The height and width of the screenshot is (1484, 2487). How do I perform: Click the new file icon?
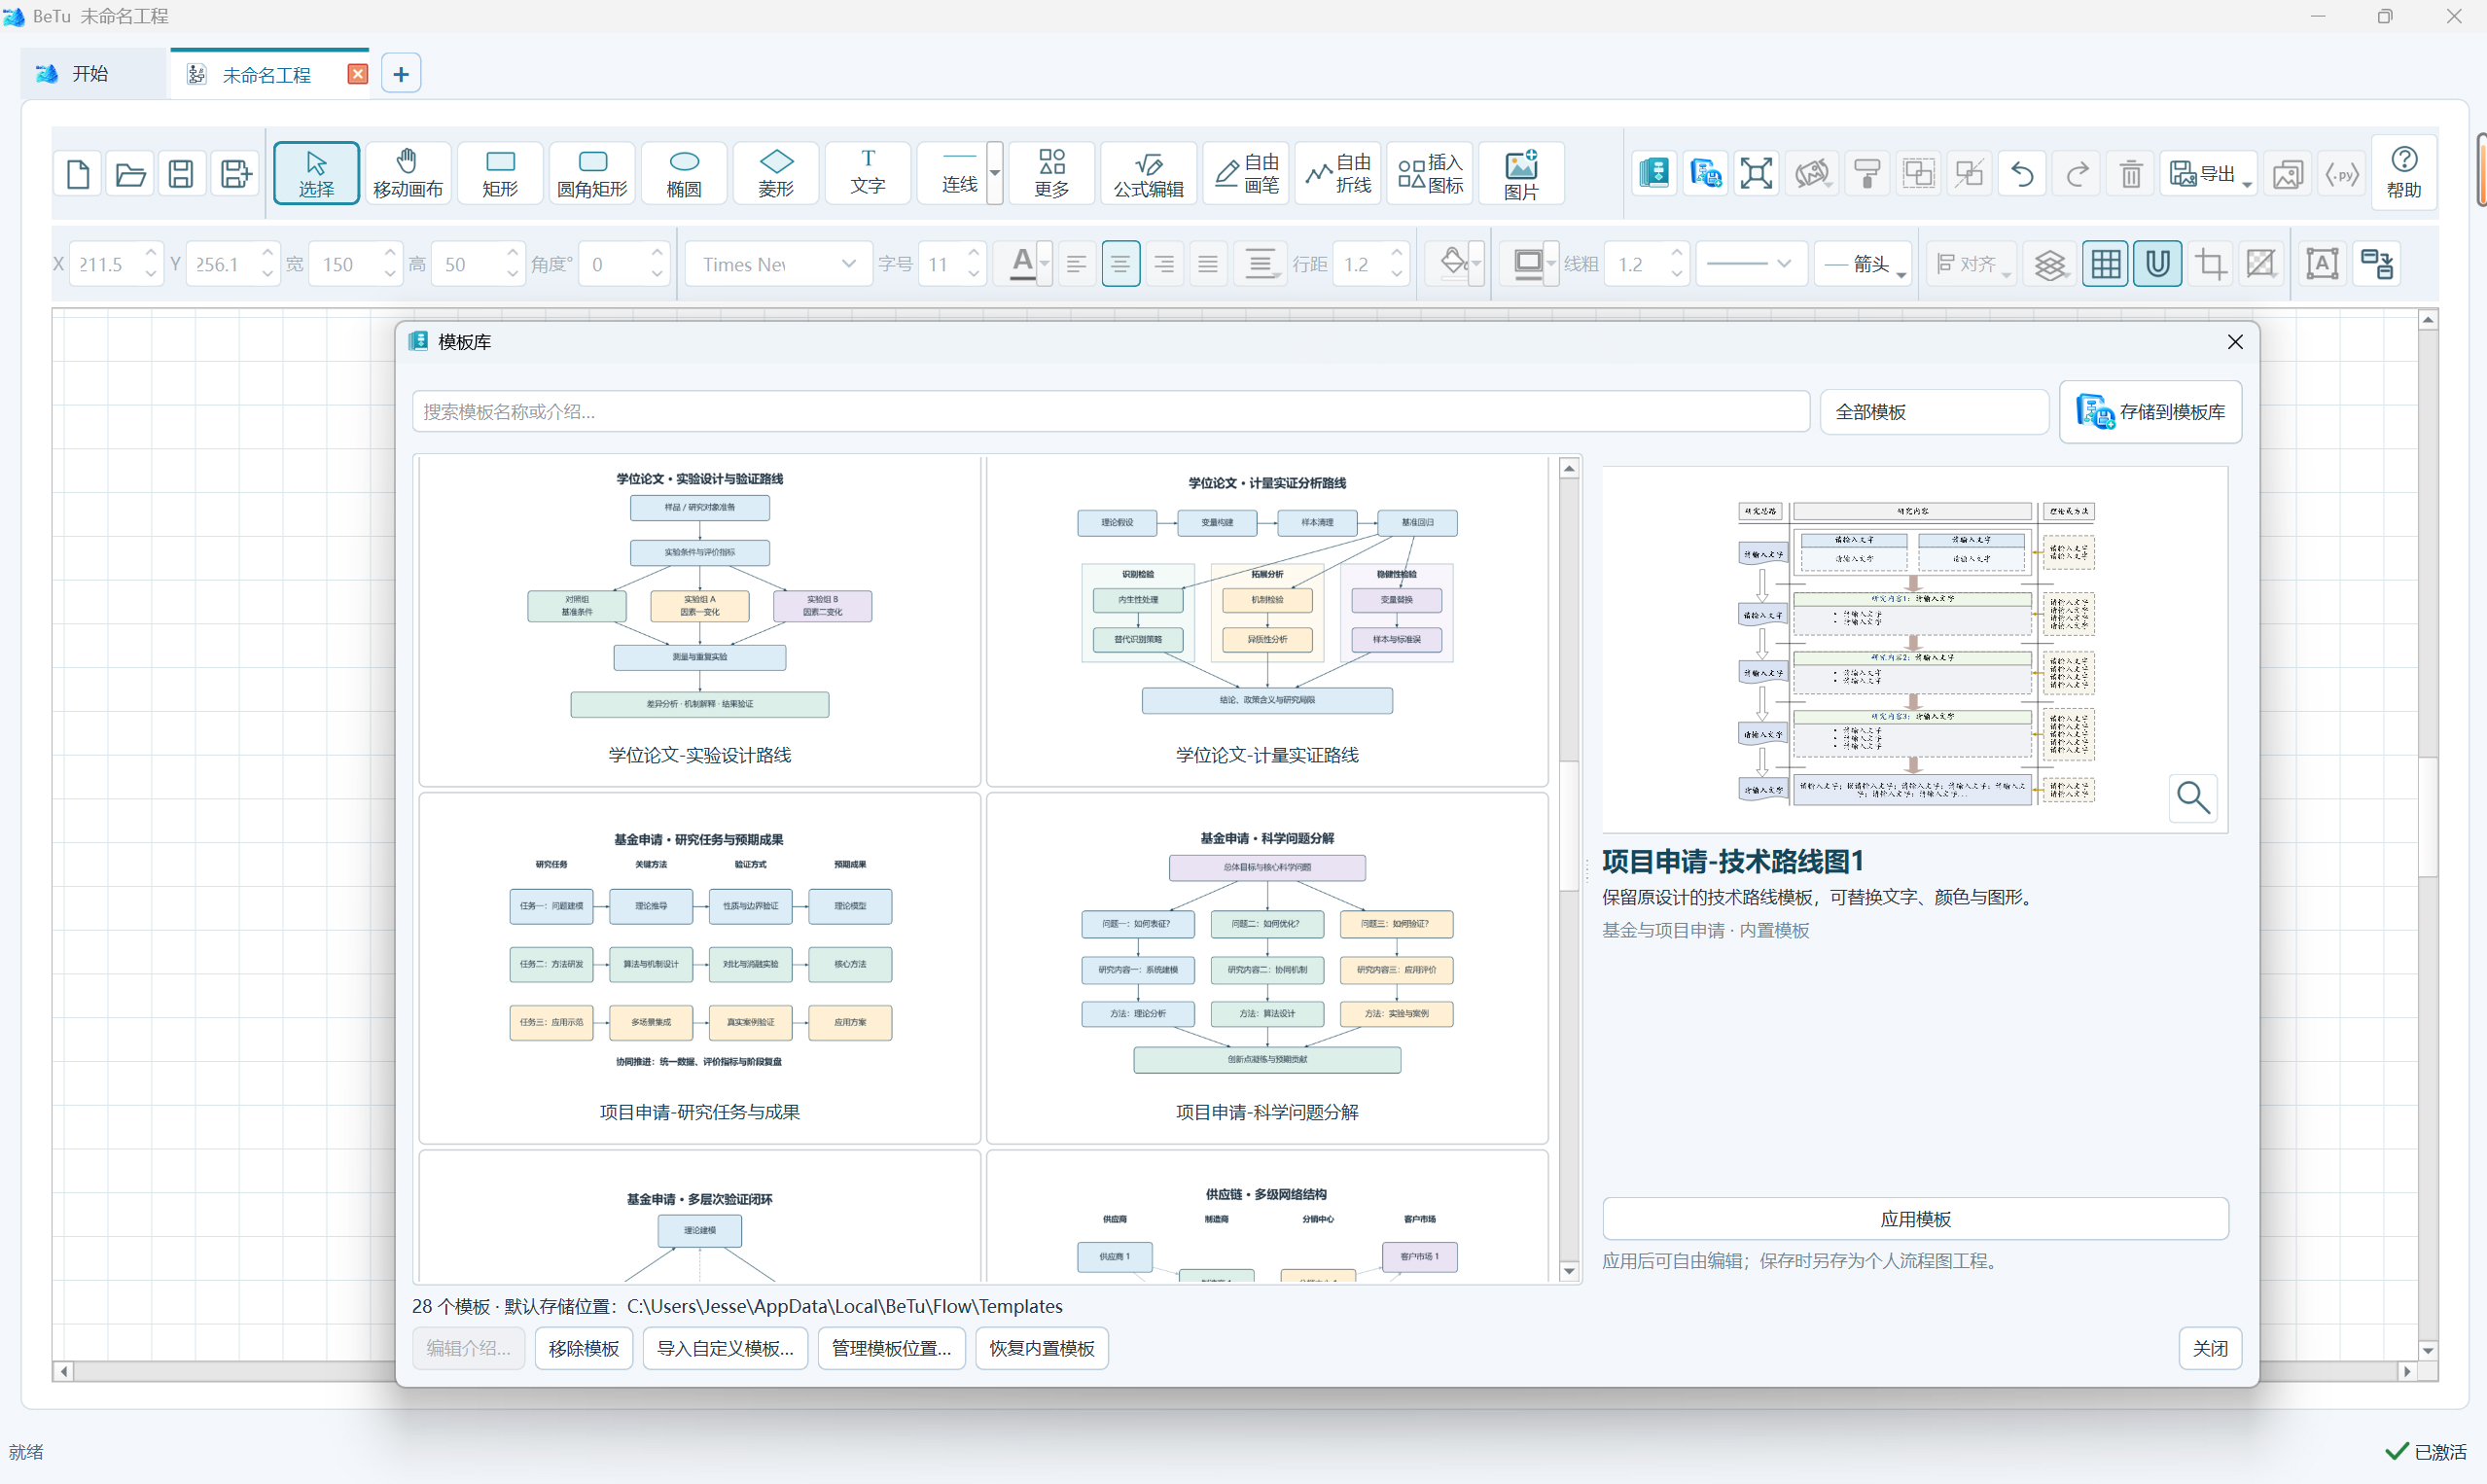78,174
